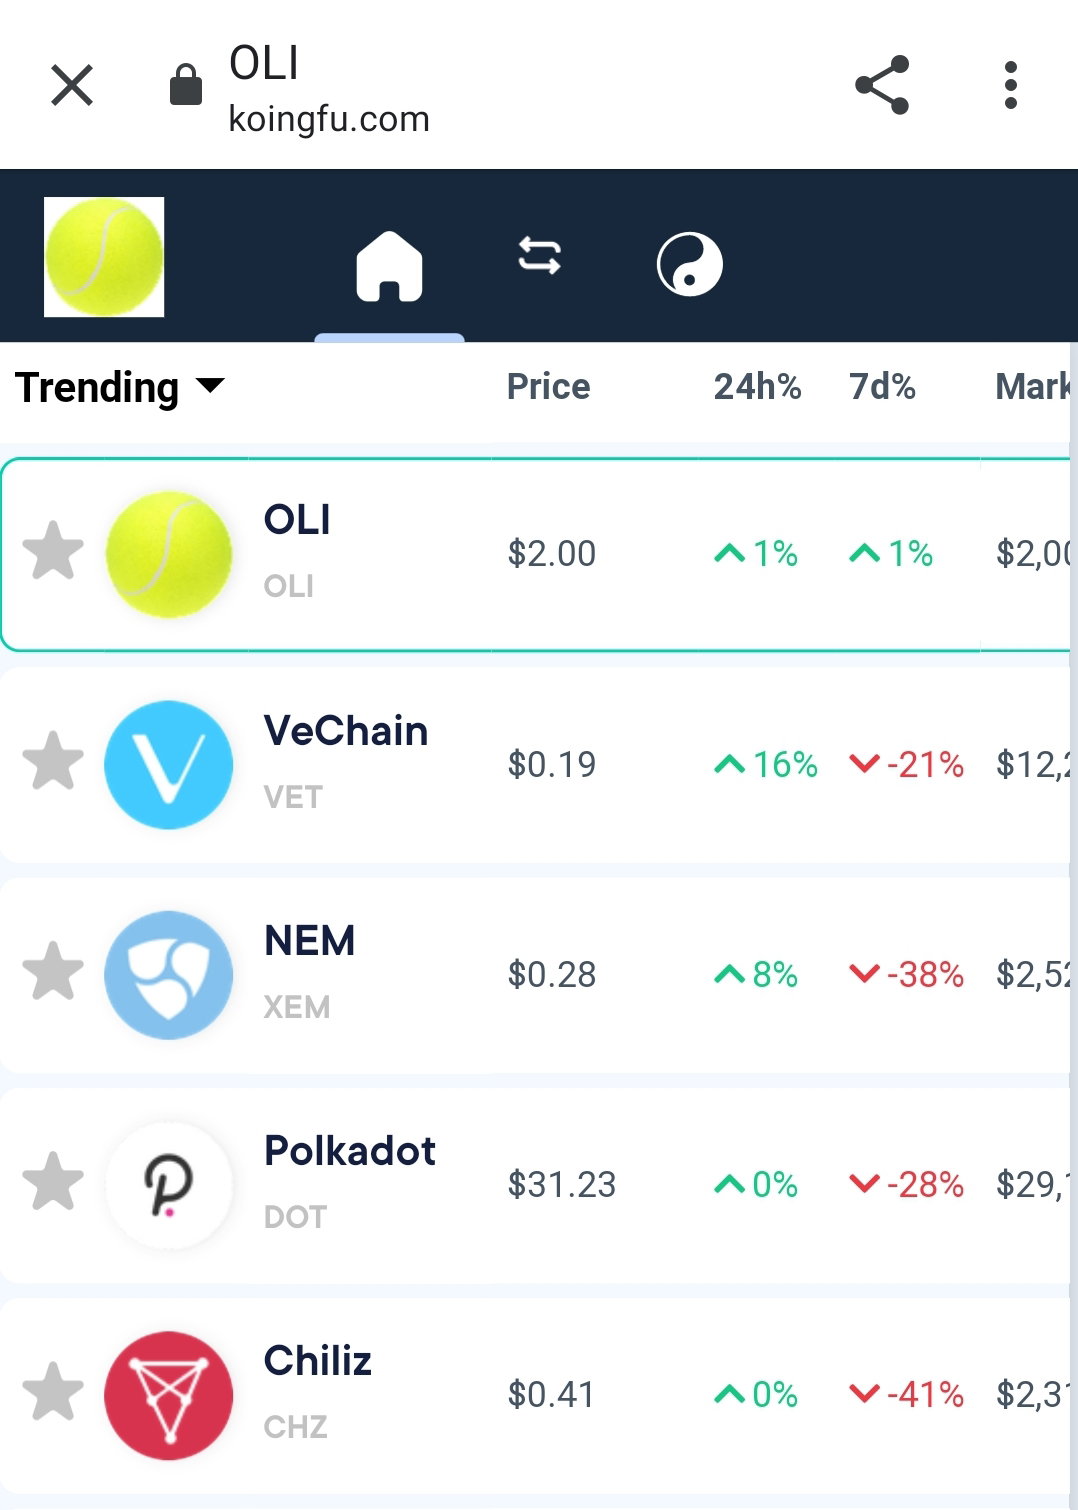
Task: Toggle the NEM favorite star
Action: click(53, 971)
